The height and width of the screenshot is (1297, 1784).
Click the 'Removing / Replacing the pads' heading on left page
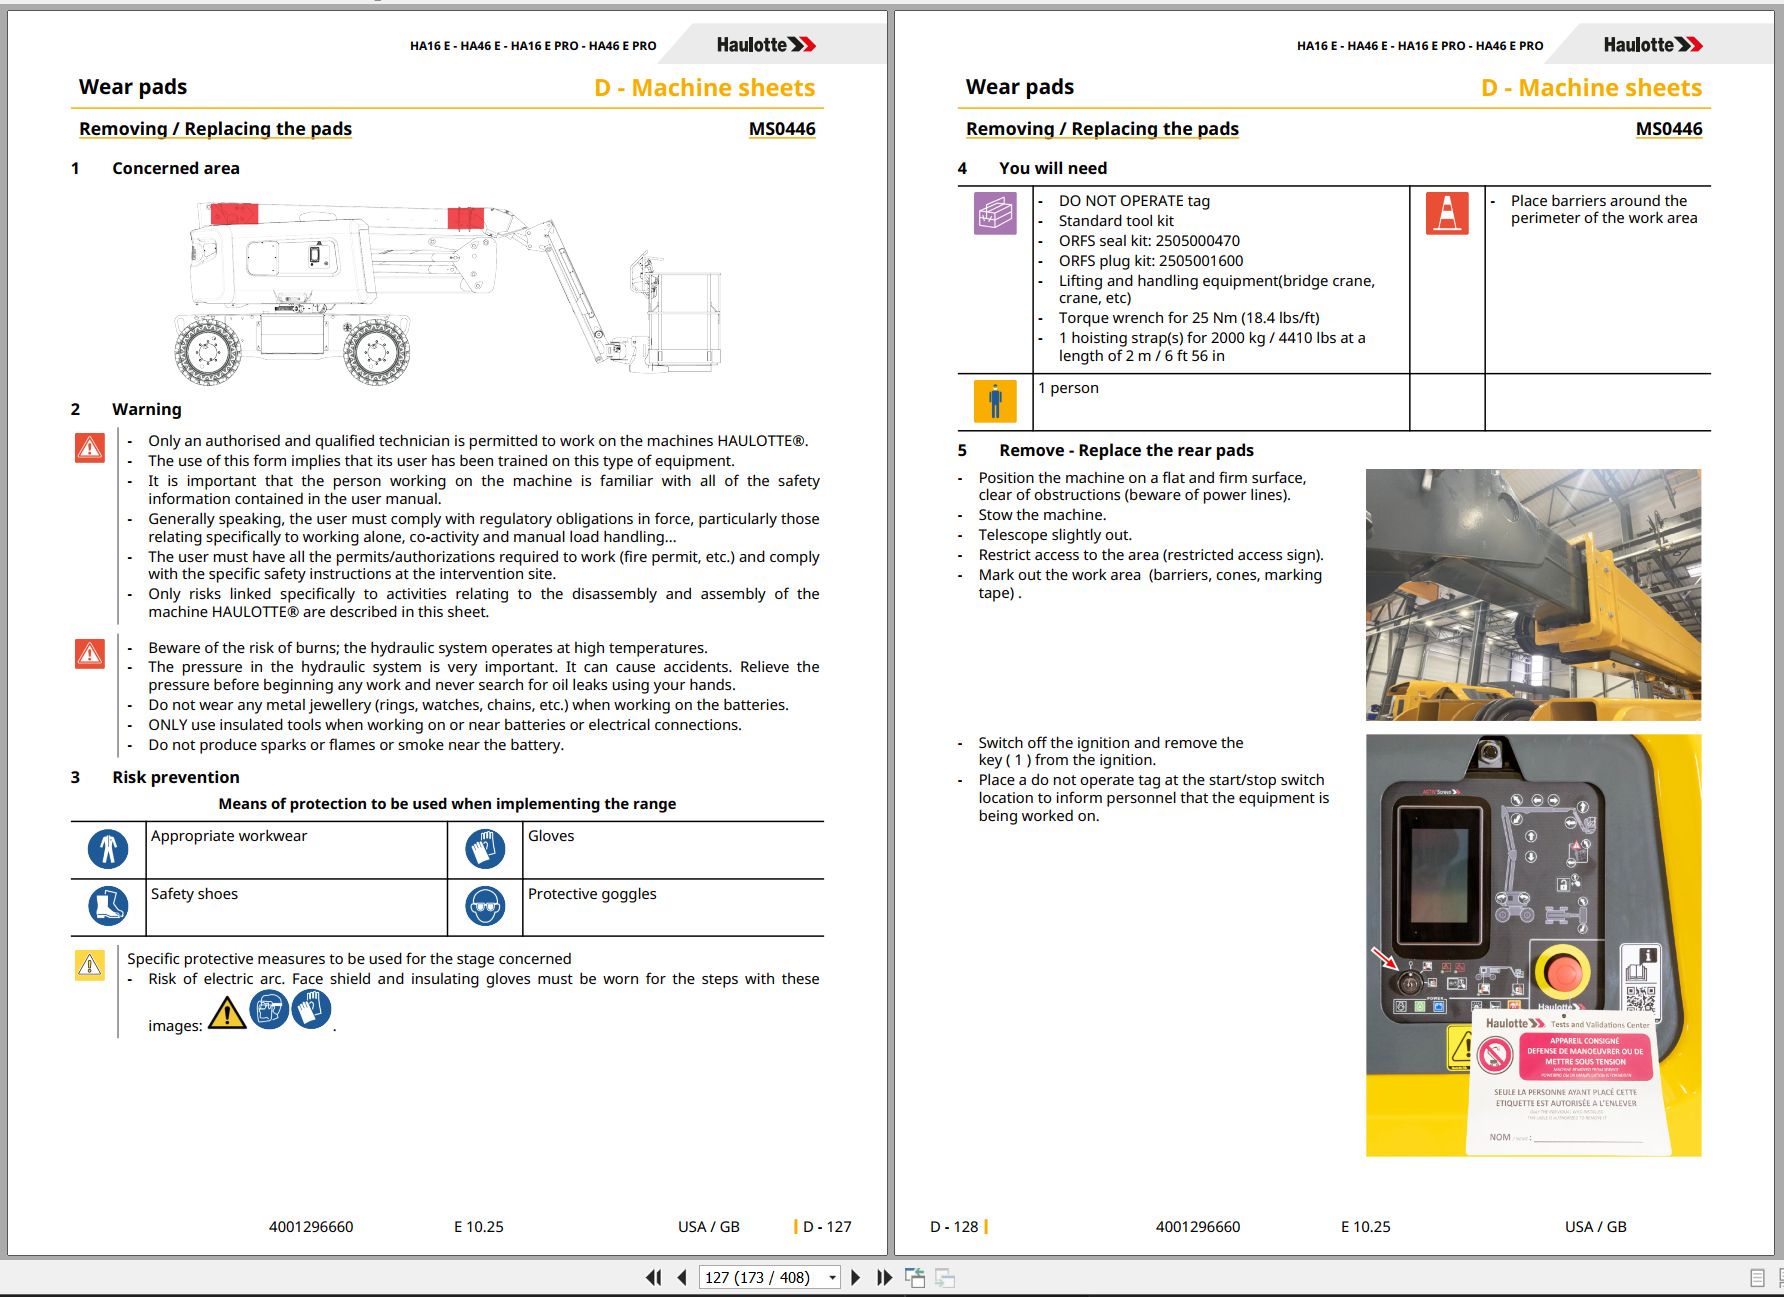pos(215,129)
